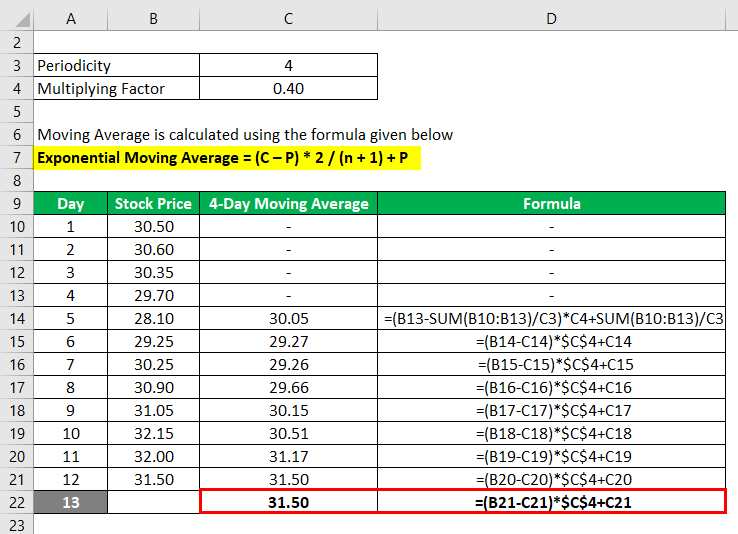The image size is (738, 534).
Task: Select the green Formula header cell
Action: pyautogui.click(x=551, y=204)
